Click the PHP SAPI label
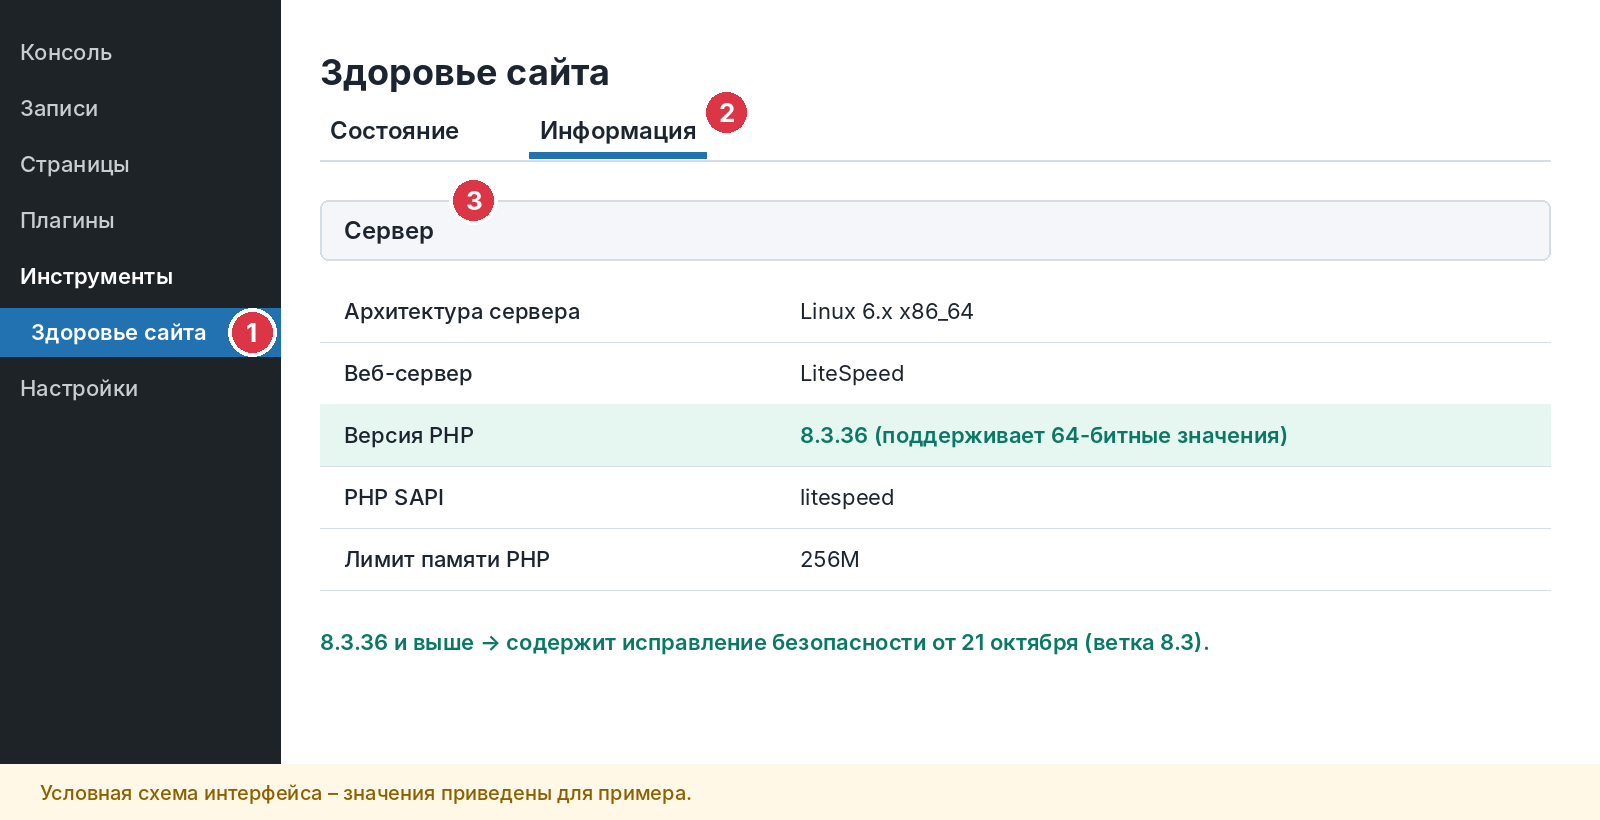Screen dimensions: 1600x820 (x=394, y=497)
